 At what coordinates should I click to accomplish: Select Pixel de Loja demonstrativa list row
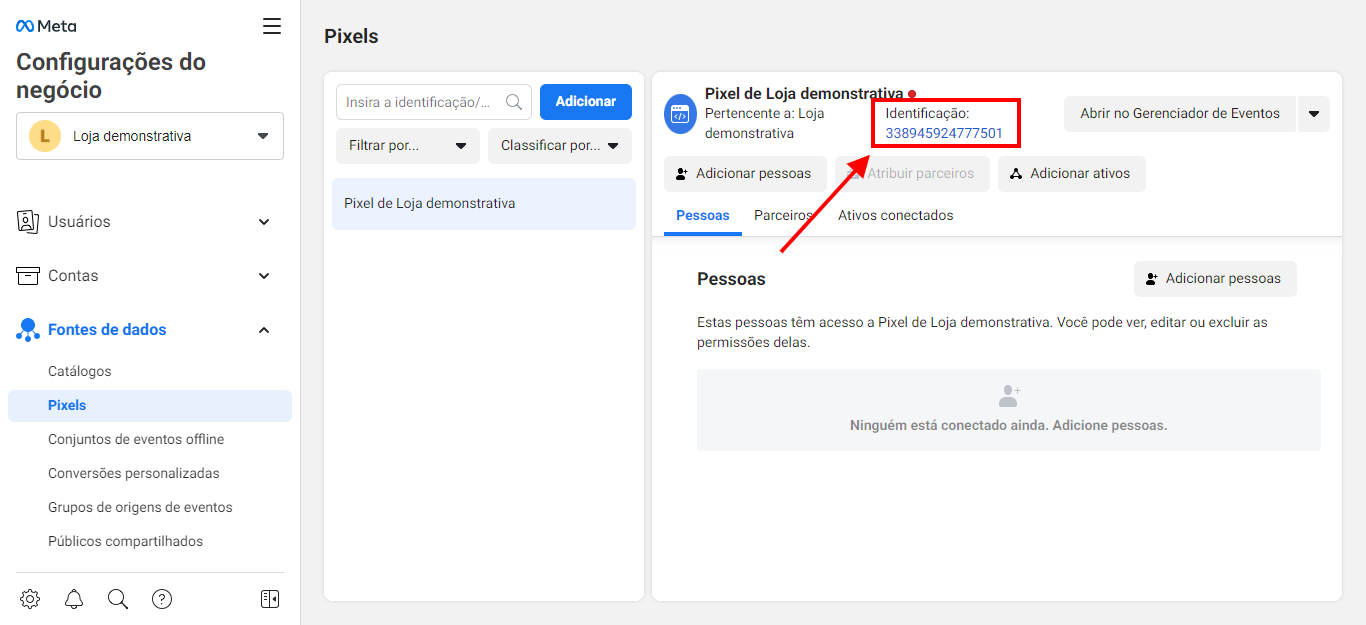(484, 204)
